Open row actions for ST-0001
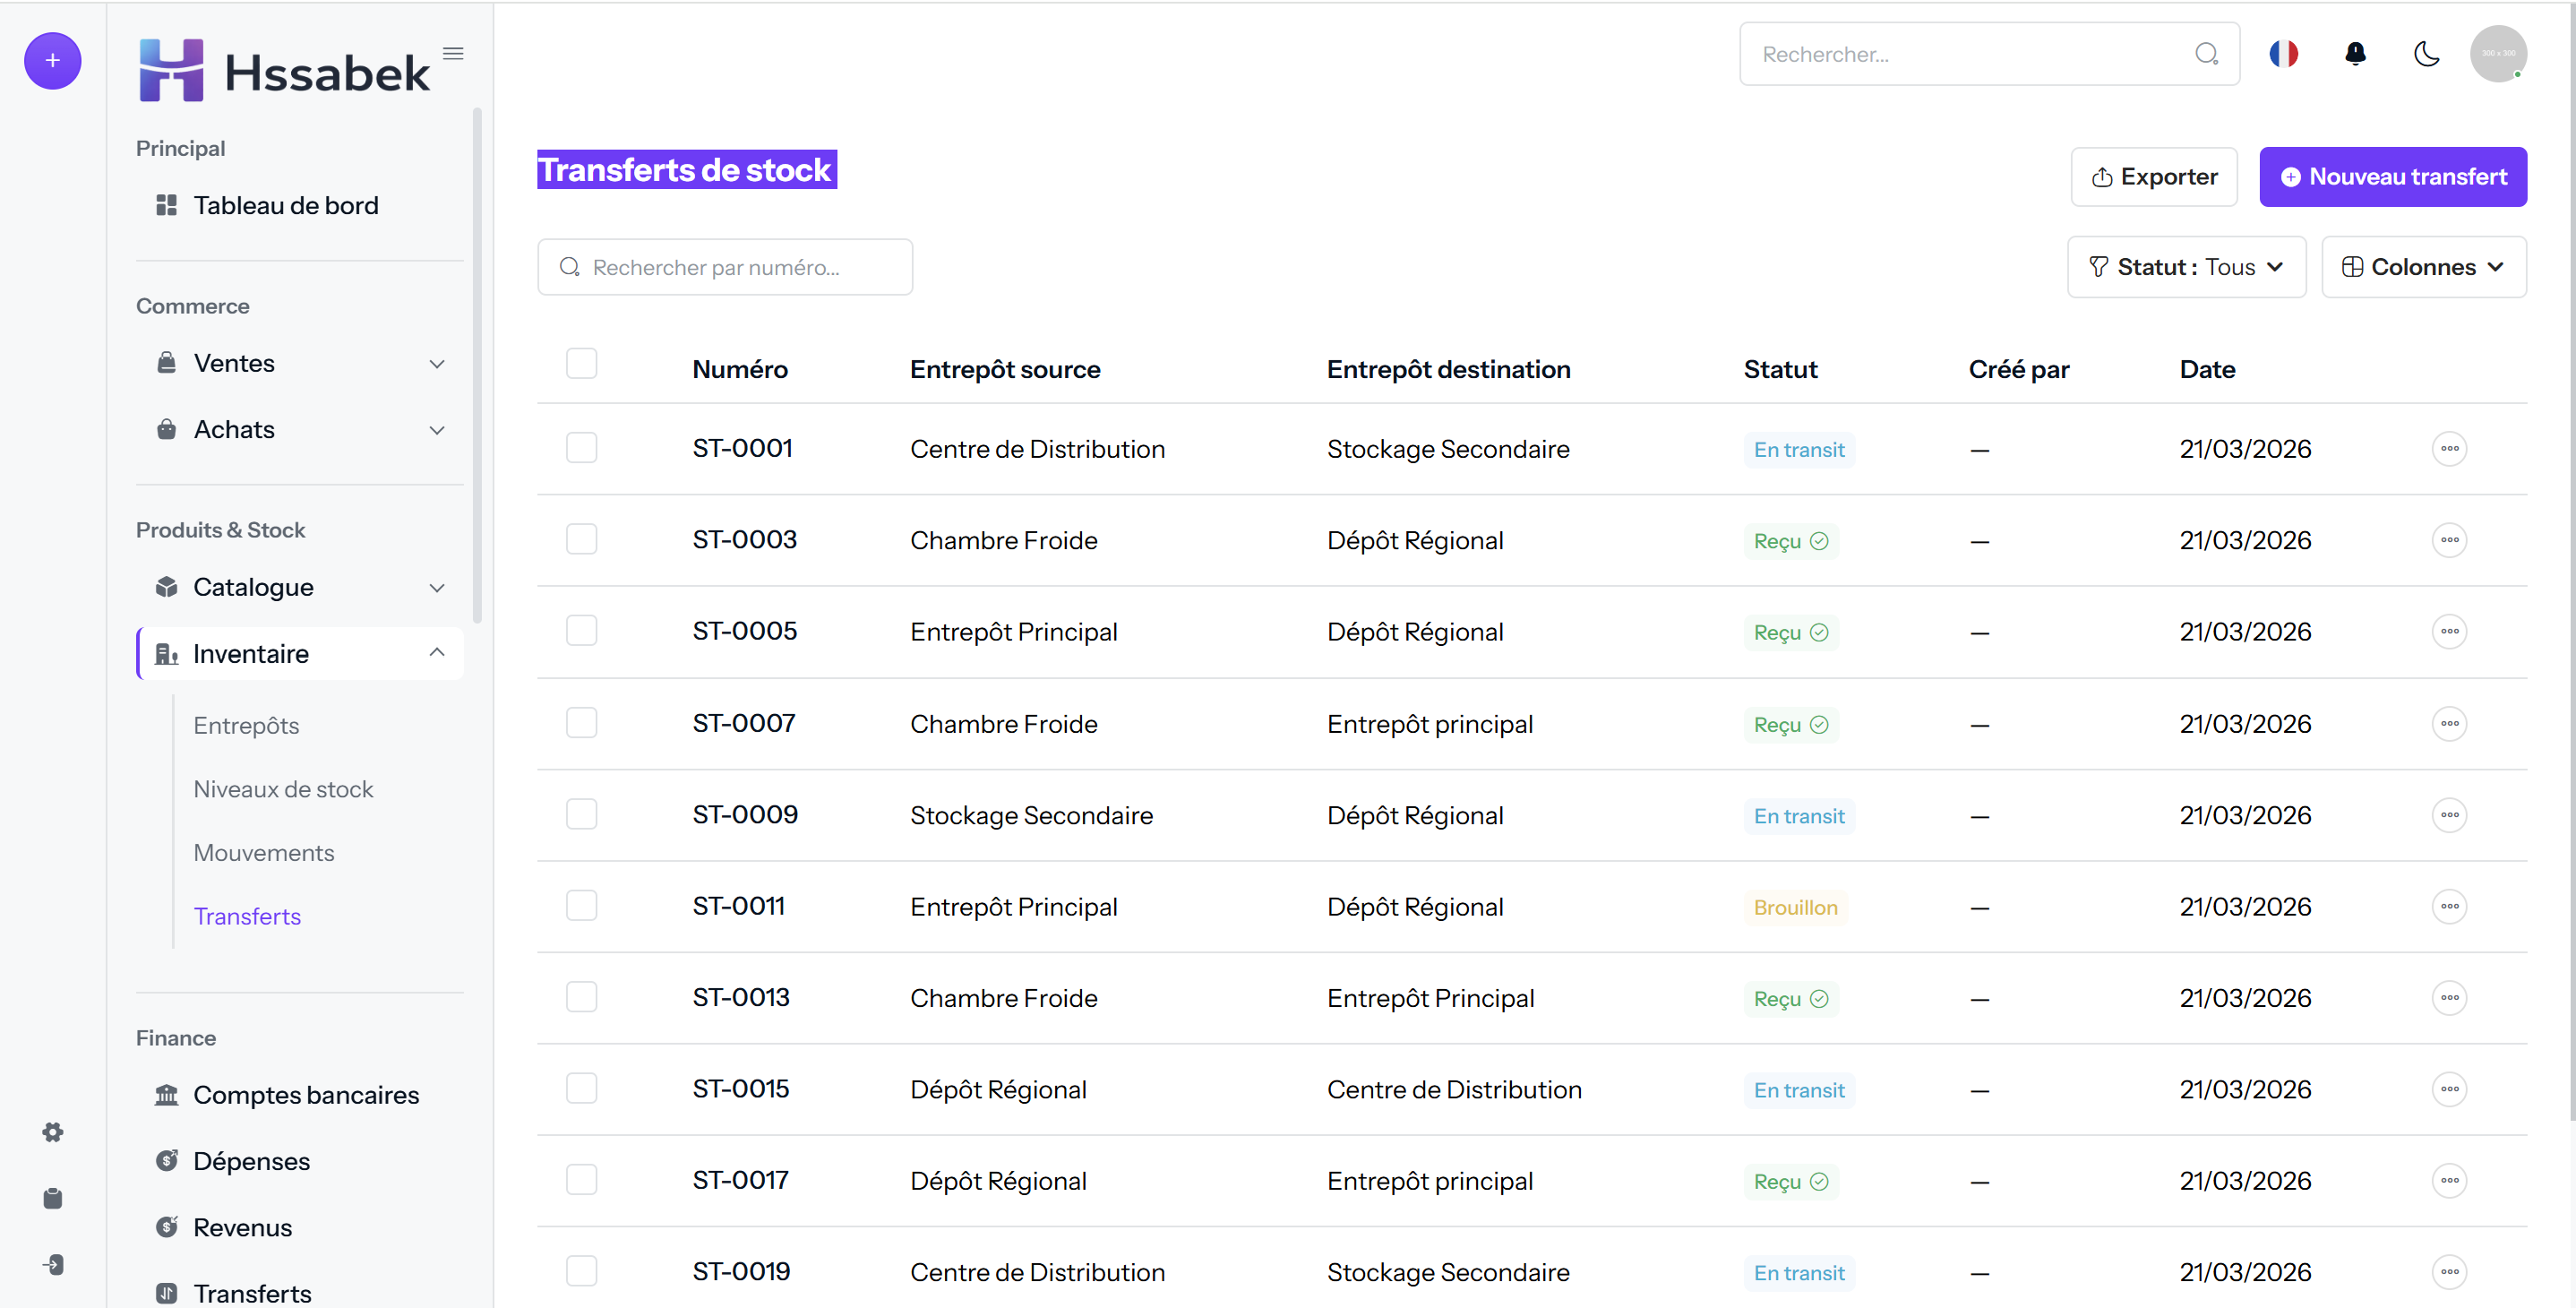 2449,449
